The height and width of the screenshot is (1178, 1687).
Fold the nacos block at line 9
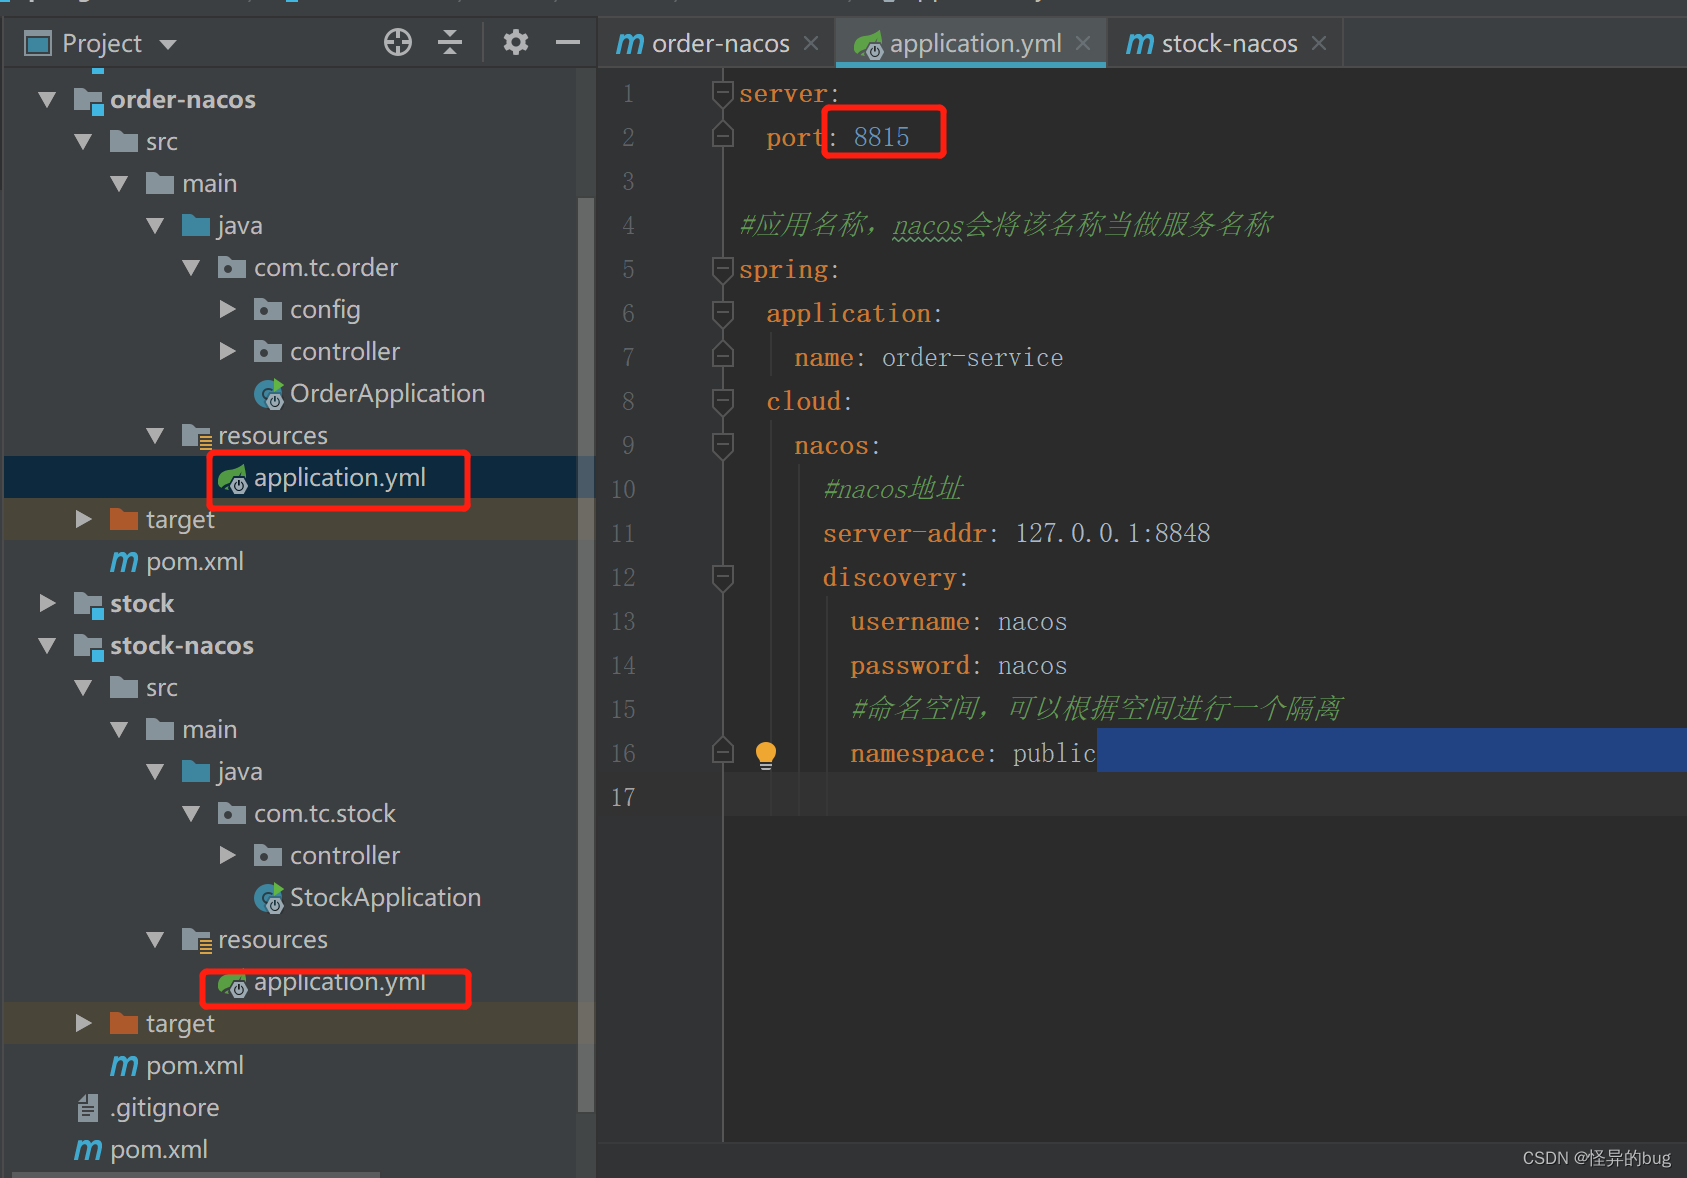pos(723,446)
